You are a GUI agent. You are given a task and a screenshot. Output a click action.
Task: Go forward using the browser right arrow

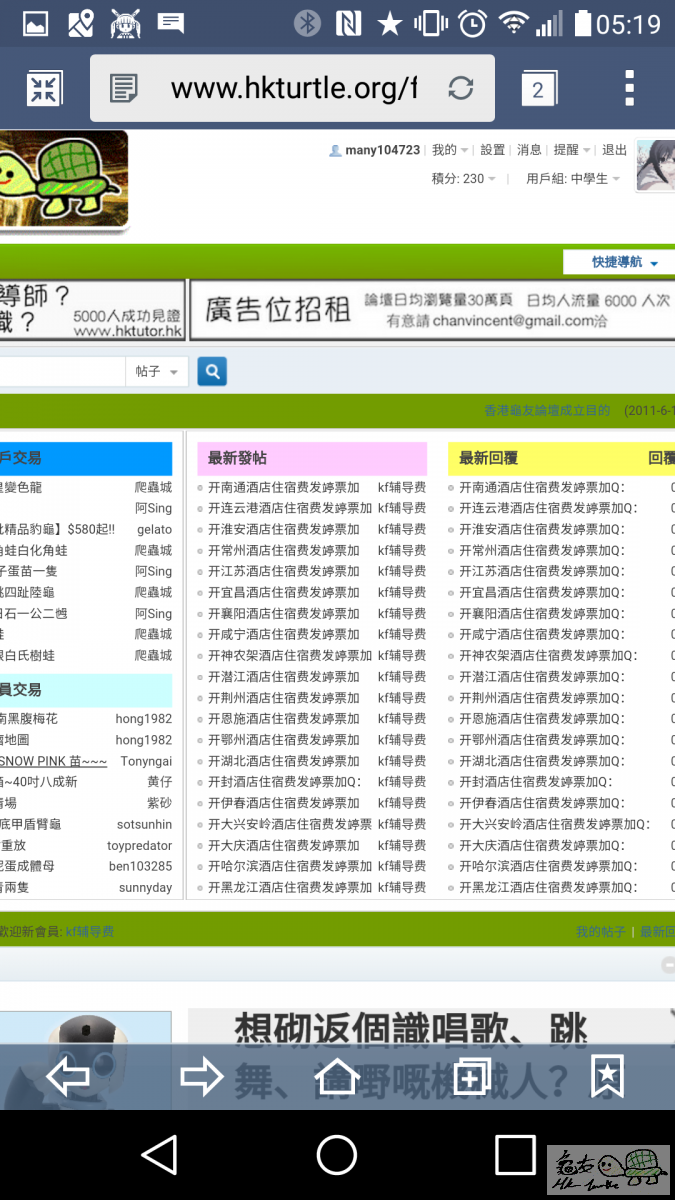201,1077
